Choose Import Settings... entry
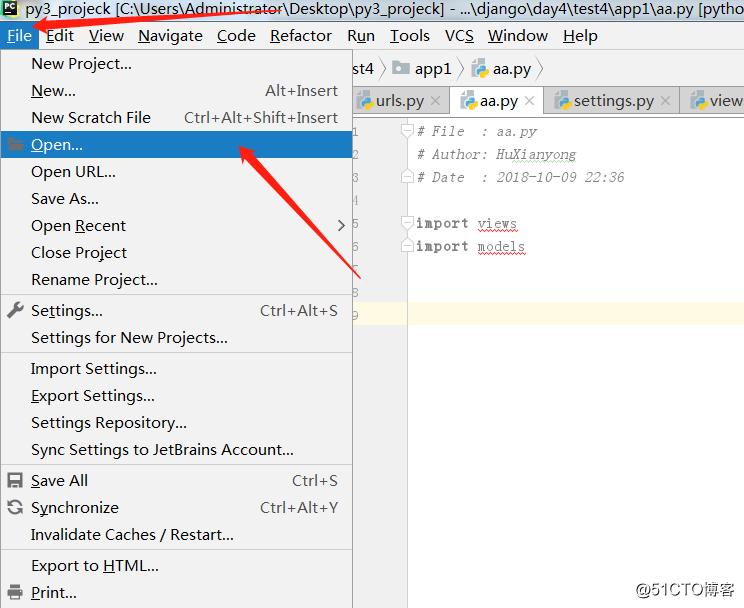Viewport: 744px width, 608px height. click(x=177, y=369)
